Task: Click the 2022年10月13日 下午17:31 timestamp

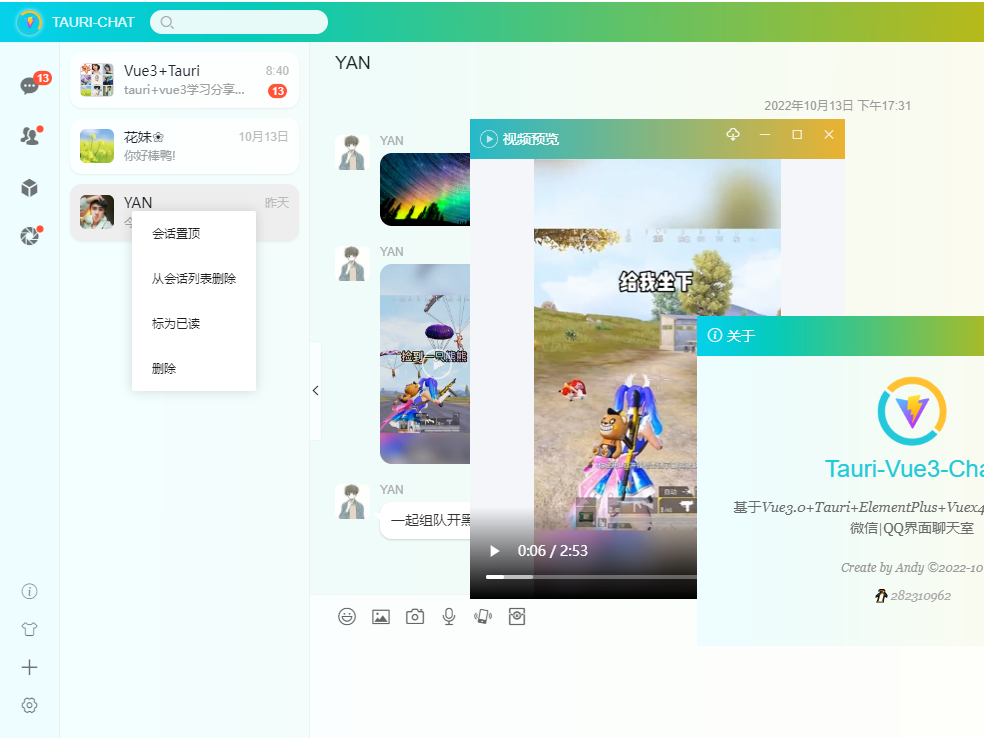Action: (837, 105)
